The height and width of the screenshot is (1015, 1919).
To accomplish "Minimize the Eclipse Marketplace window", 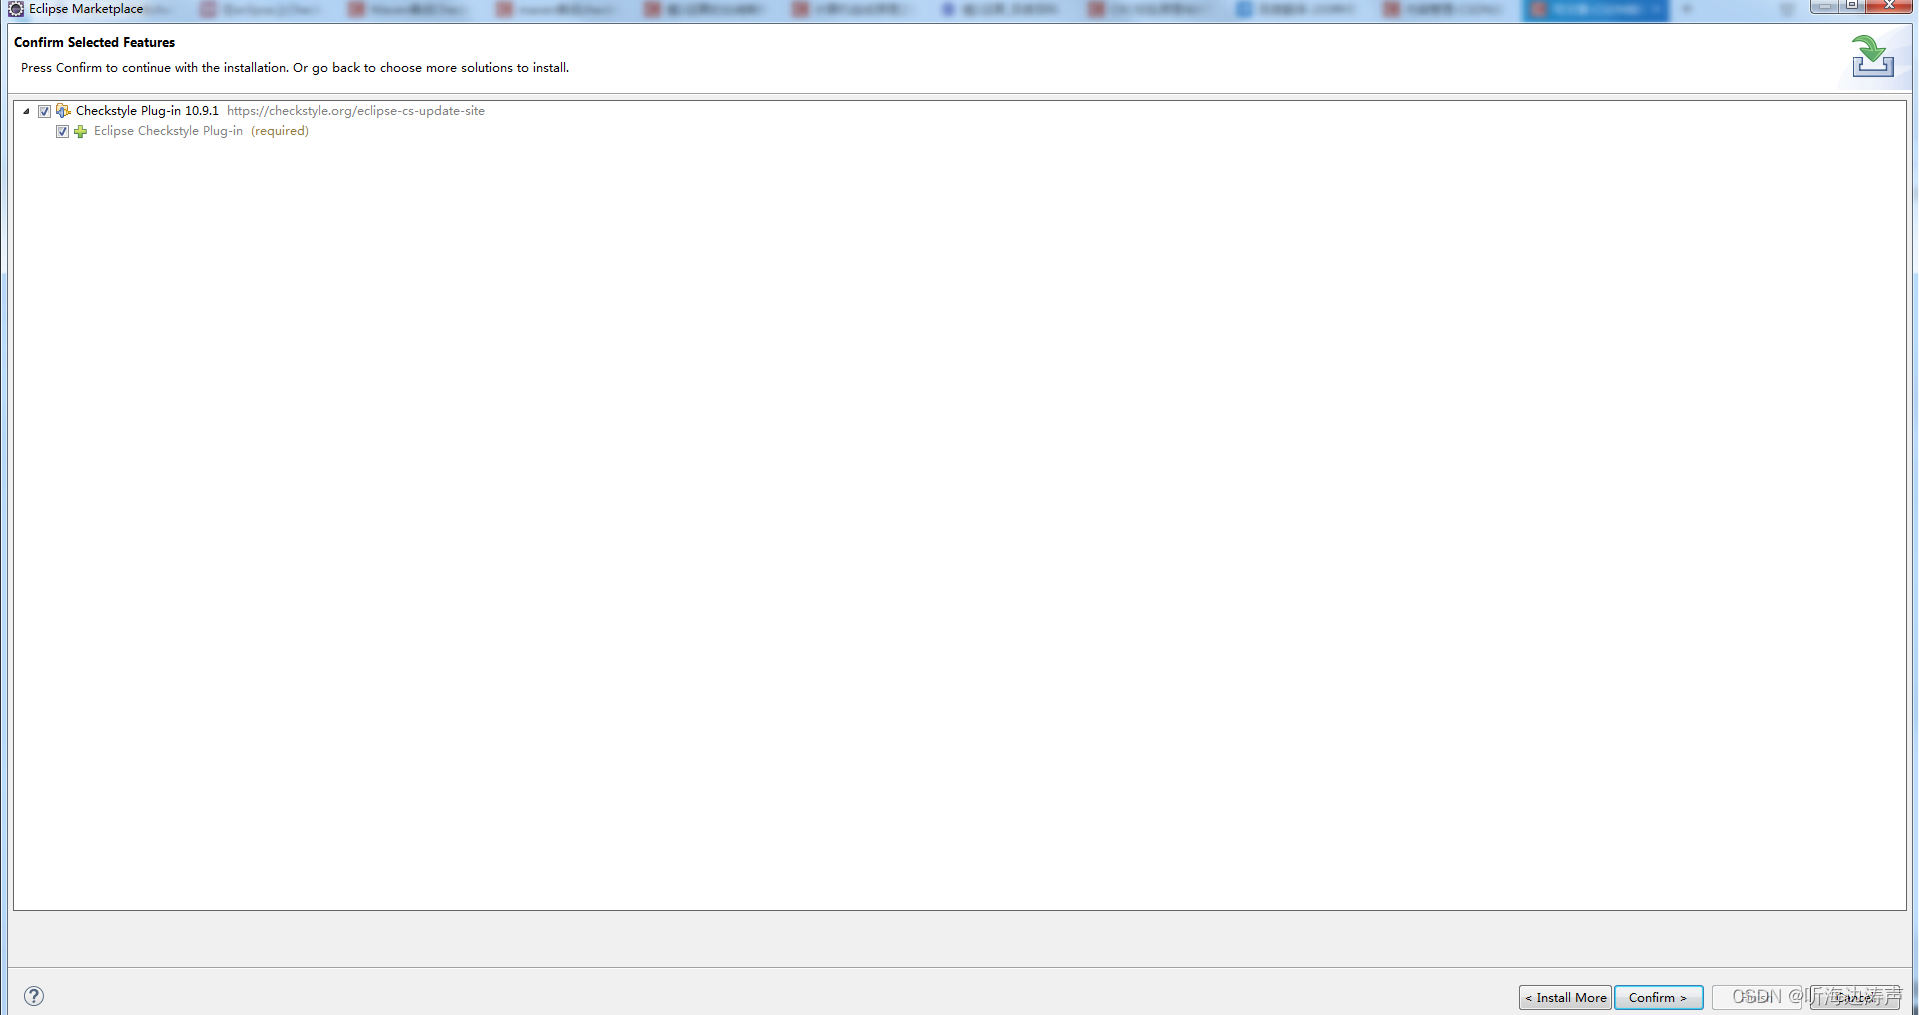I will point(1825,6).
